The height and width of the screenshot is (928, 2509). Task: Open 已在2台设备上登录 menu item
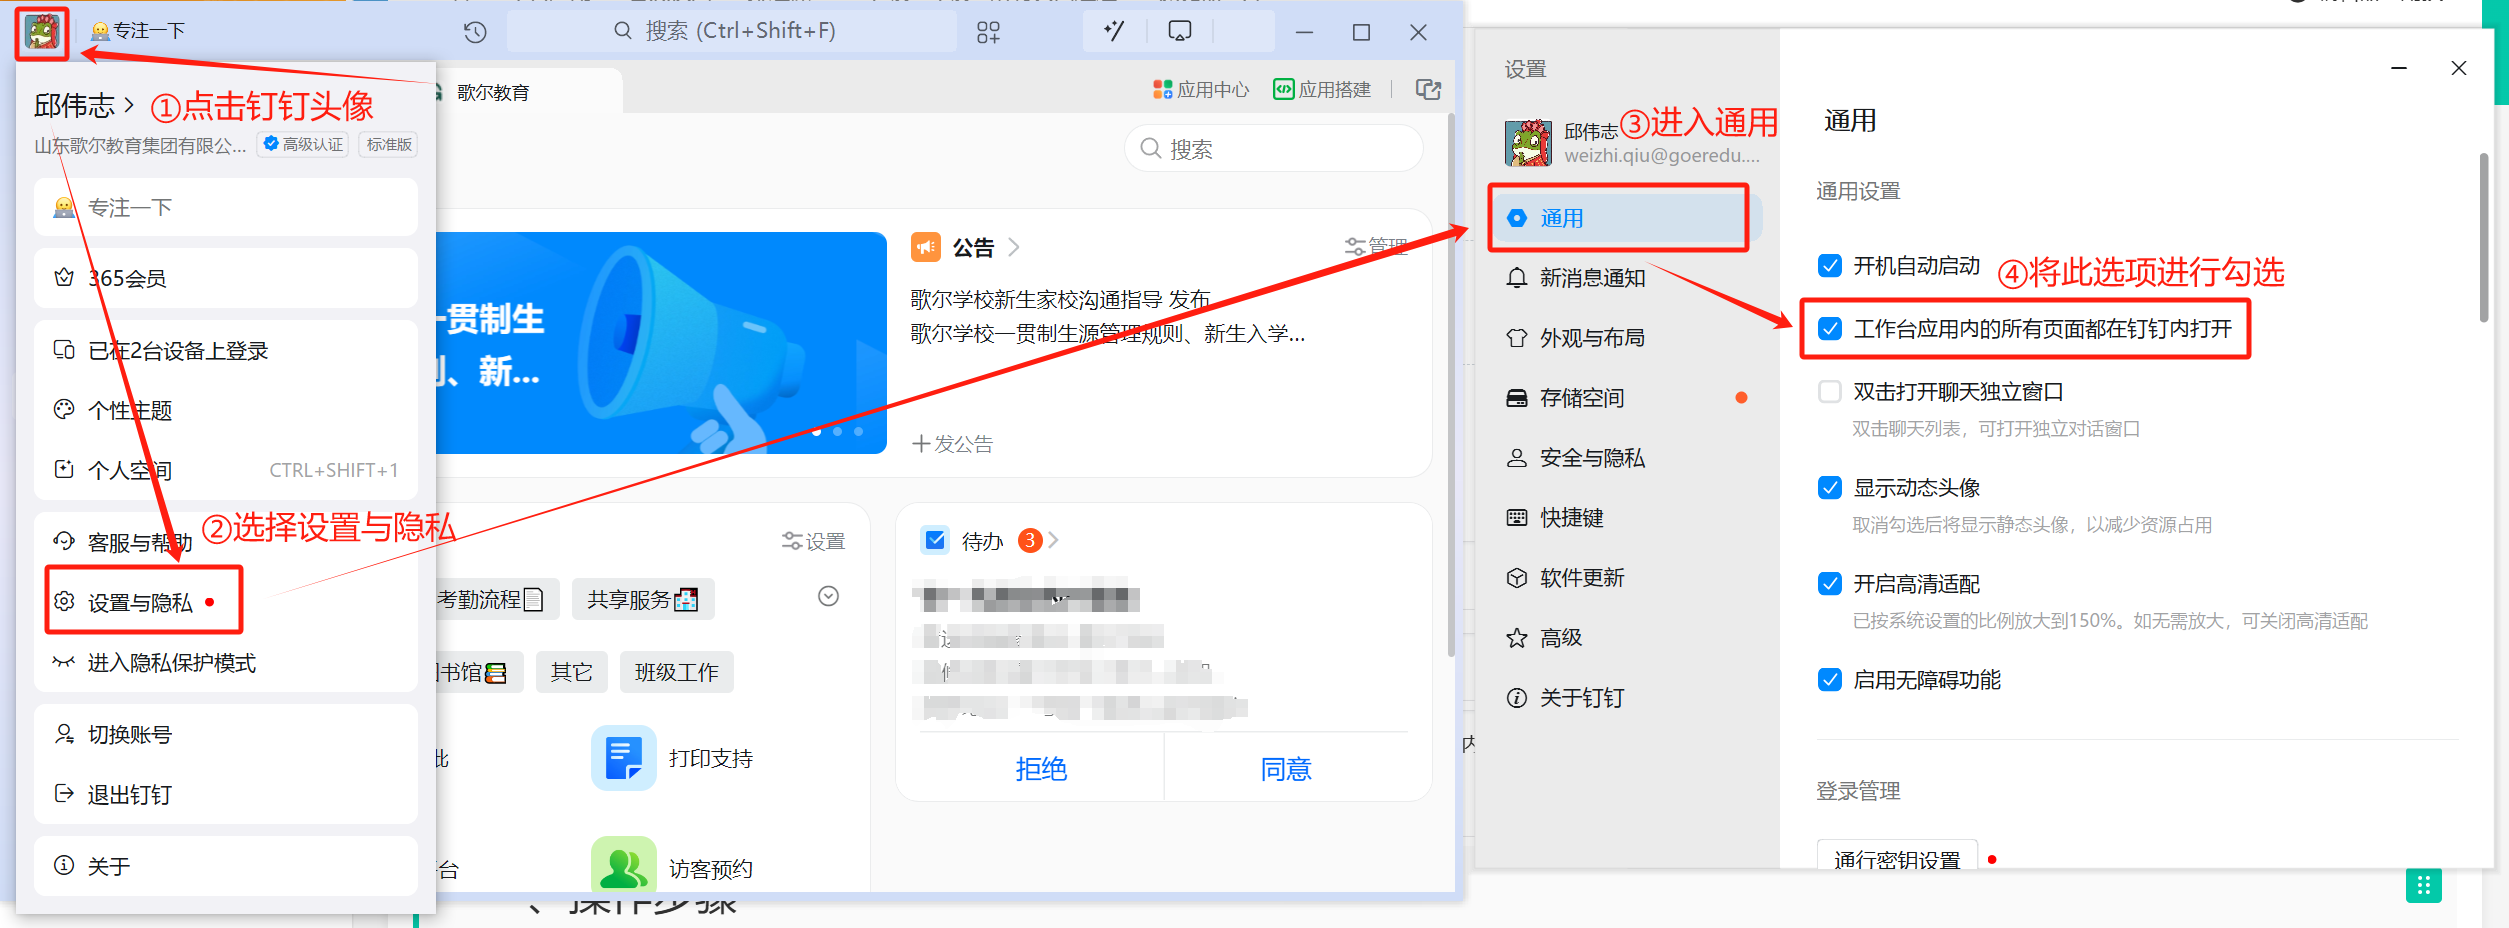click(226, 351)
